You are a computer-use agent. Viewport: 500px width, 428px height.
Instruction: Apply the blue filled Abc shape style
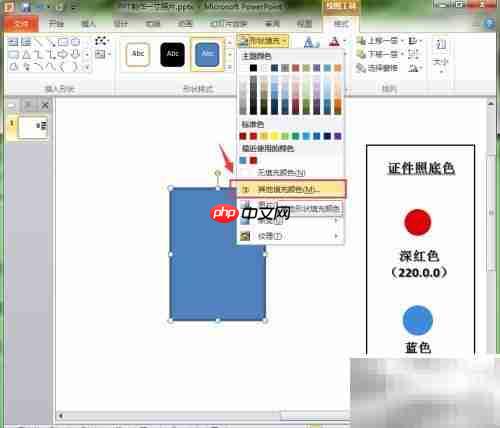(x=207, y=54)
